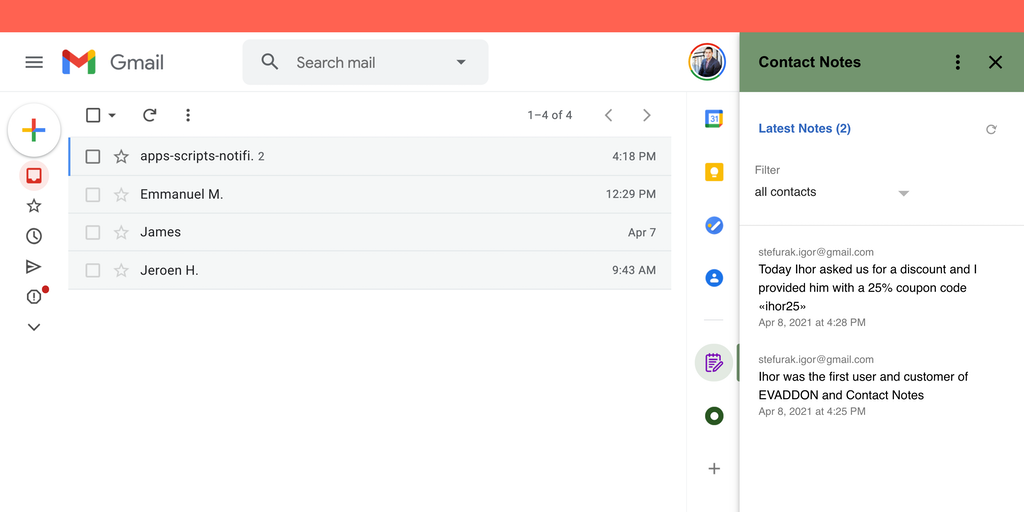This screenshot has height=512, width=1024.
Task: Open Contact Notes three-dot menu
Action: (x=957, y=62)
